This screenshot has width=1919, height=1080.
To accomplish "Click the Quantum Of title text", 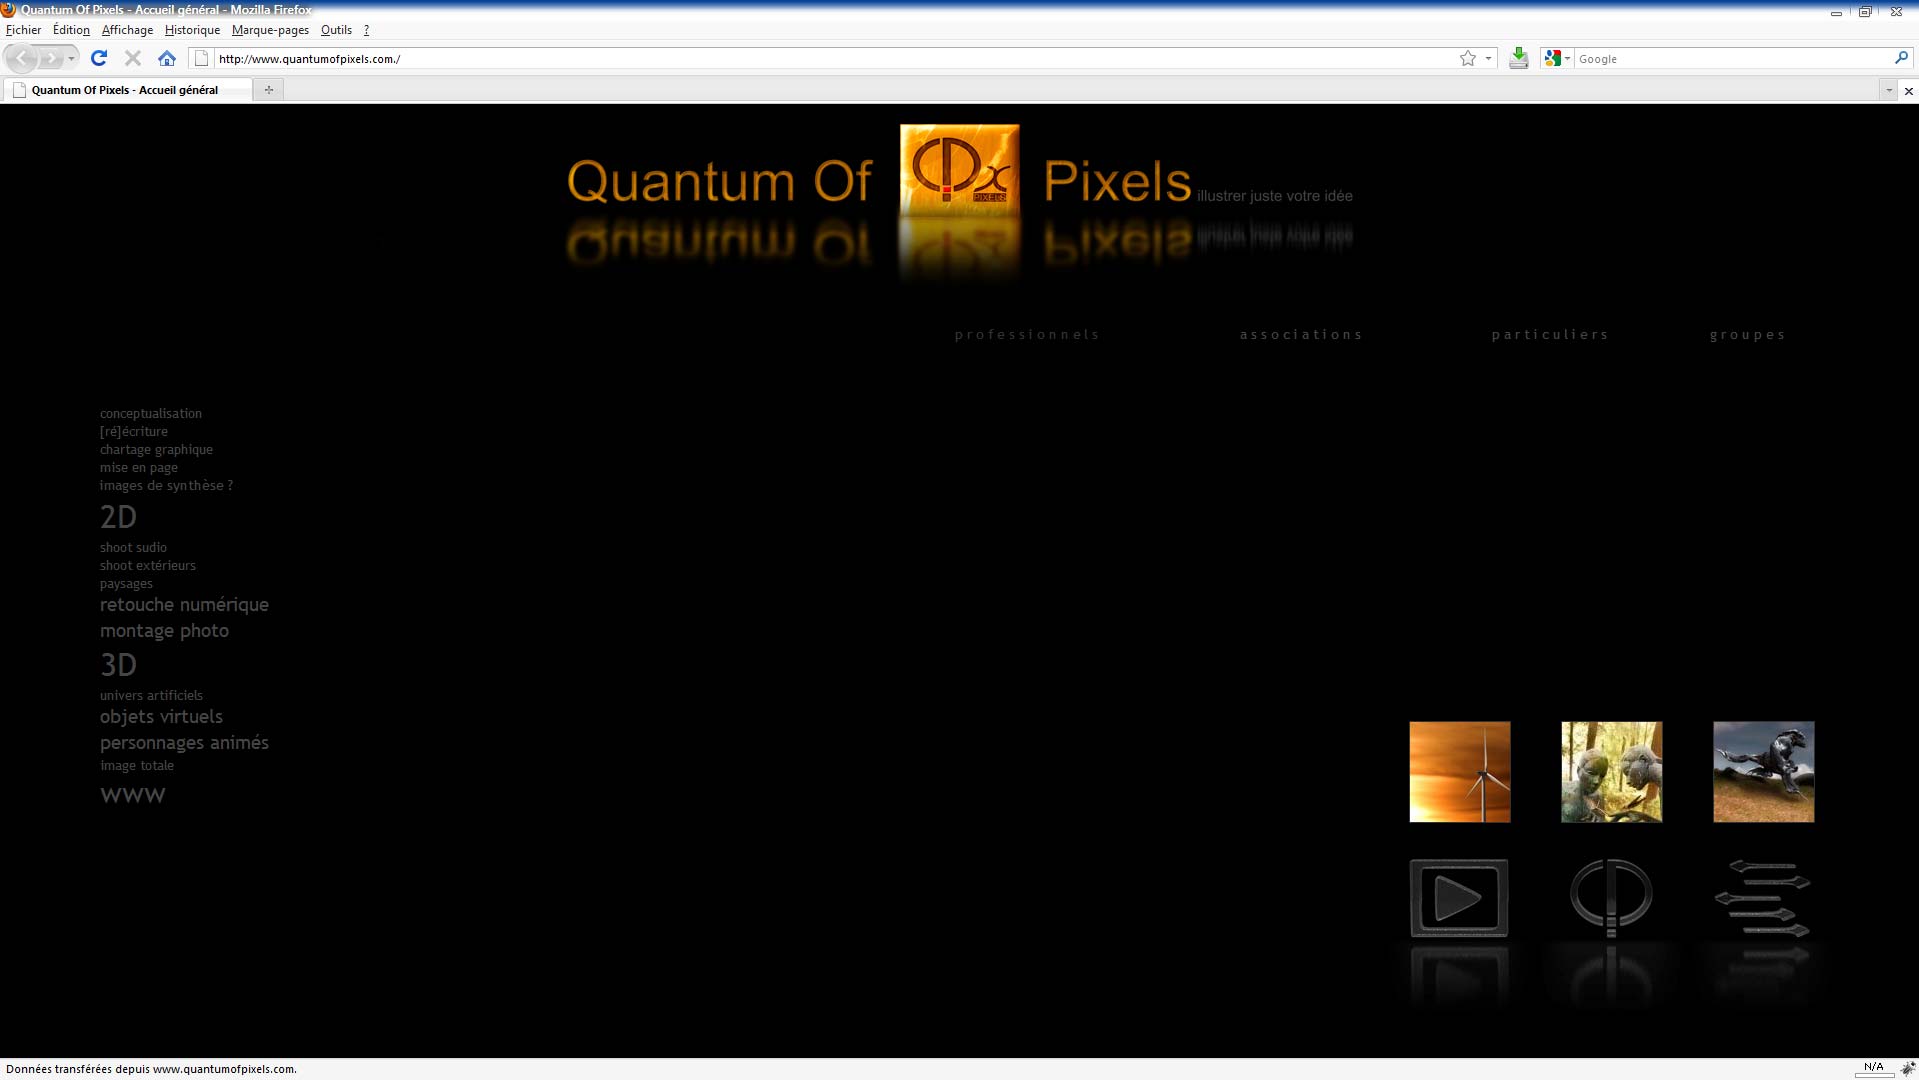I will pos(719,181).
